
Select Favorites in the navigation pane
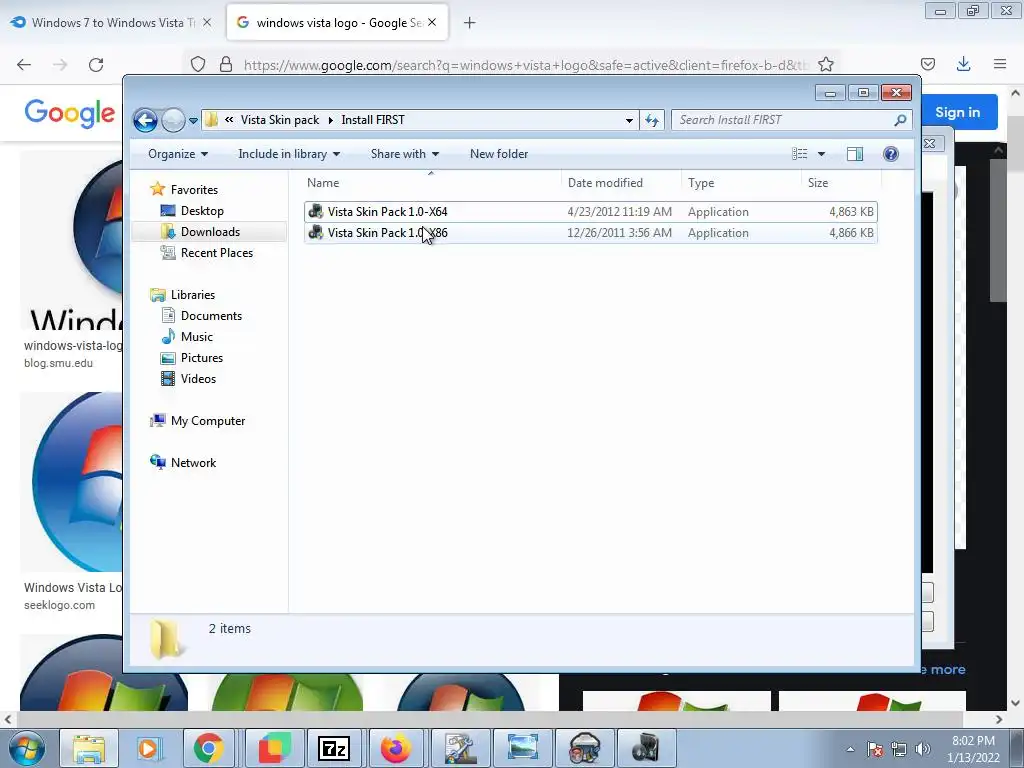(194, 189)
